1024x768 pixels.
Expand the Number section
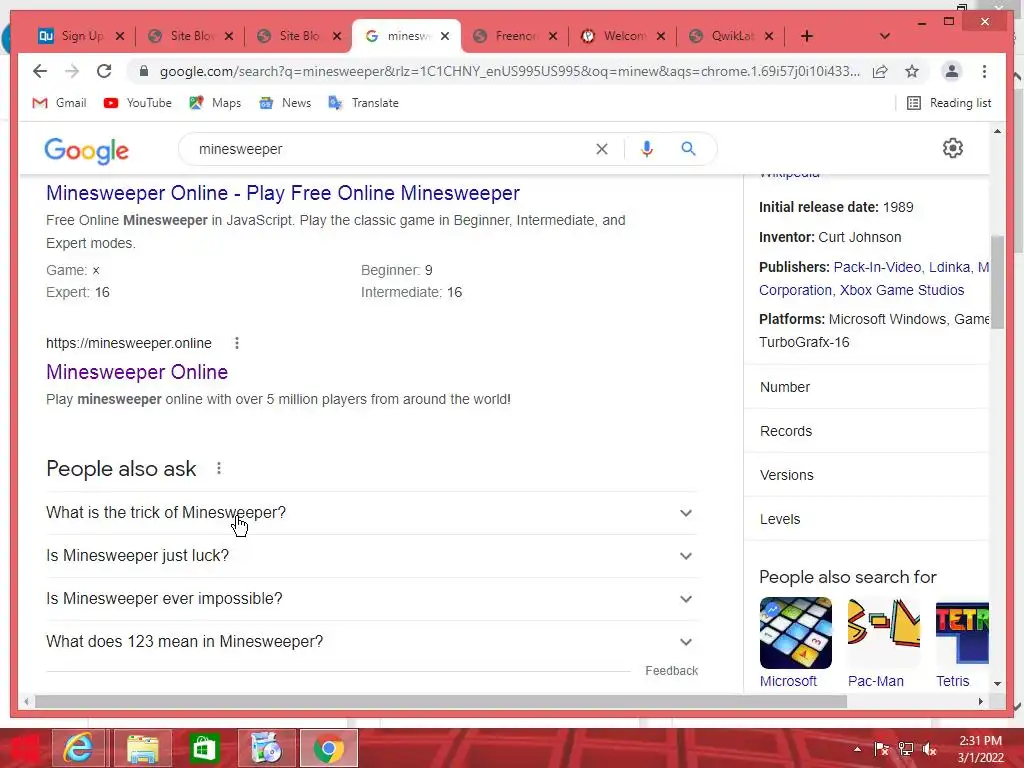[x=866, y=387]
